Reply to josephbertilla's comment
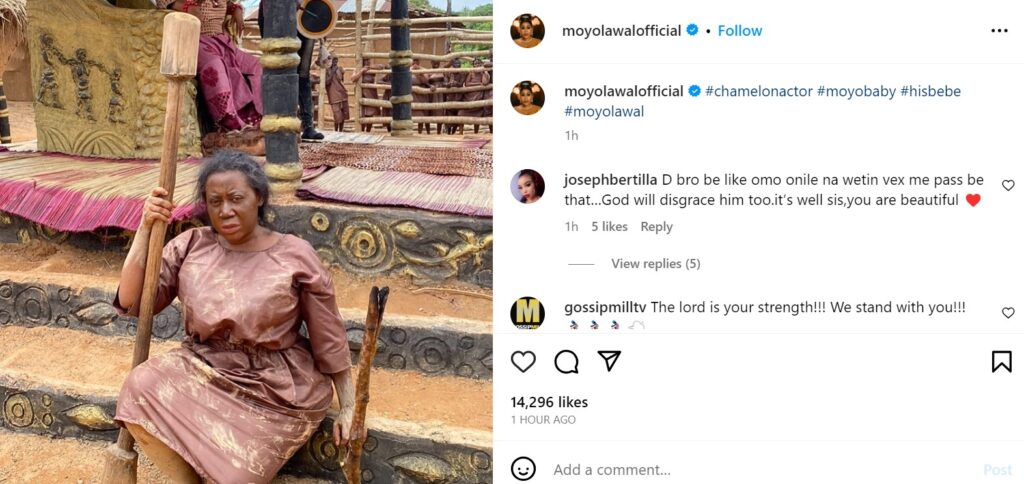 (x=656, y=227)
